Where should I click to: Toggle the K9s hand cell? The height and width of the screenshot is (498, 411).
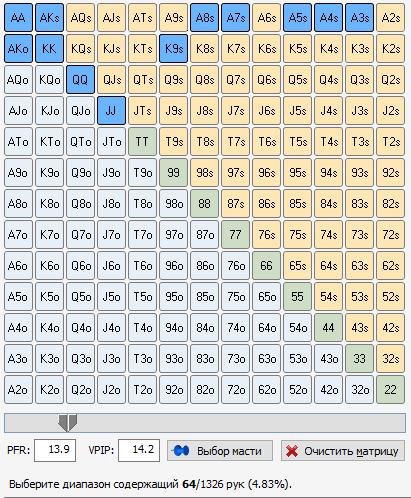click(173, 49)
